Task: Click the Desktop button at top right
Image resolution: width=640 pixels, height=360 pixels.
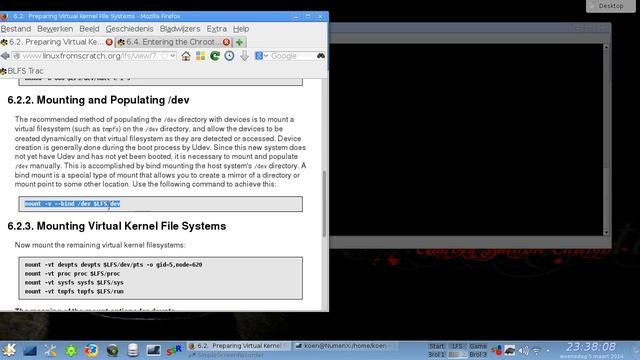Action: [x=611, y=6]
